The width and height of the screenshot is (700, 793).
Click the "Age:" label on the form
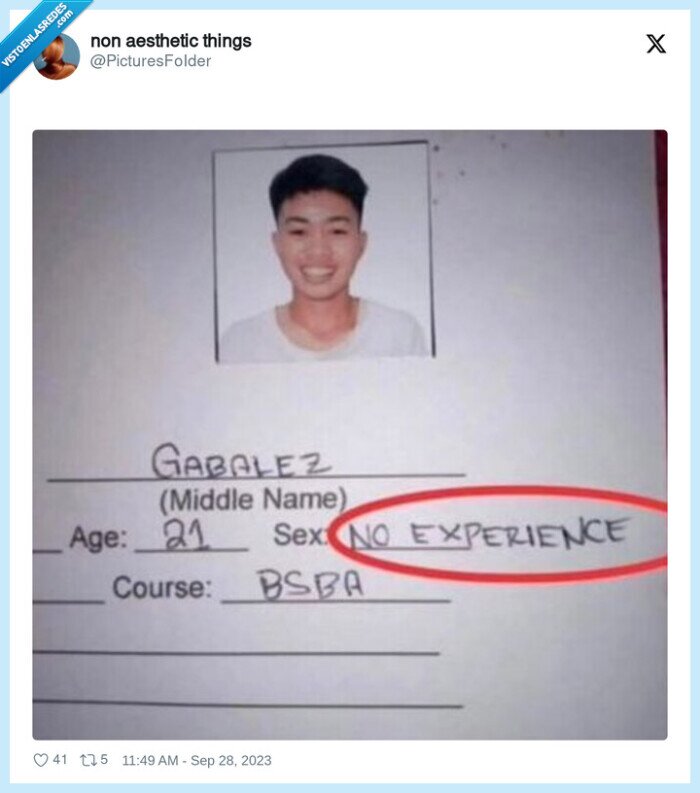[x=98, y=537]
